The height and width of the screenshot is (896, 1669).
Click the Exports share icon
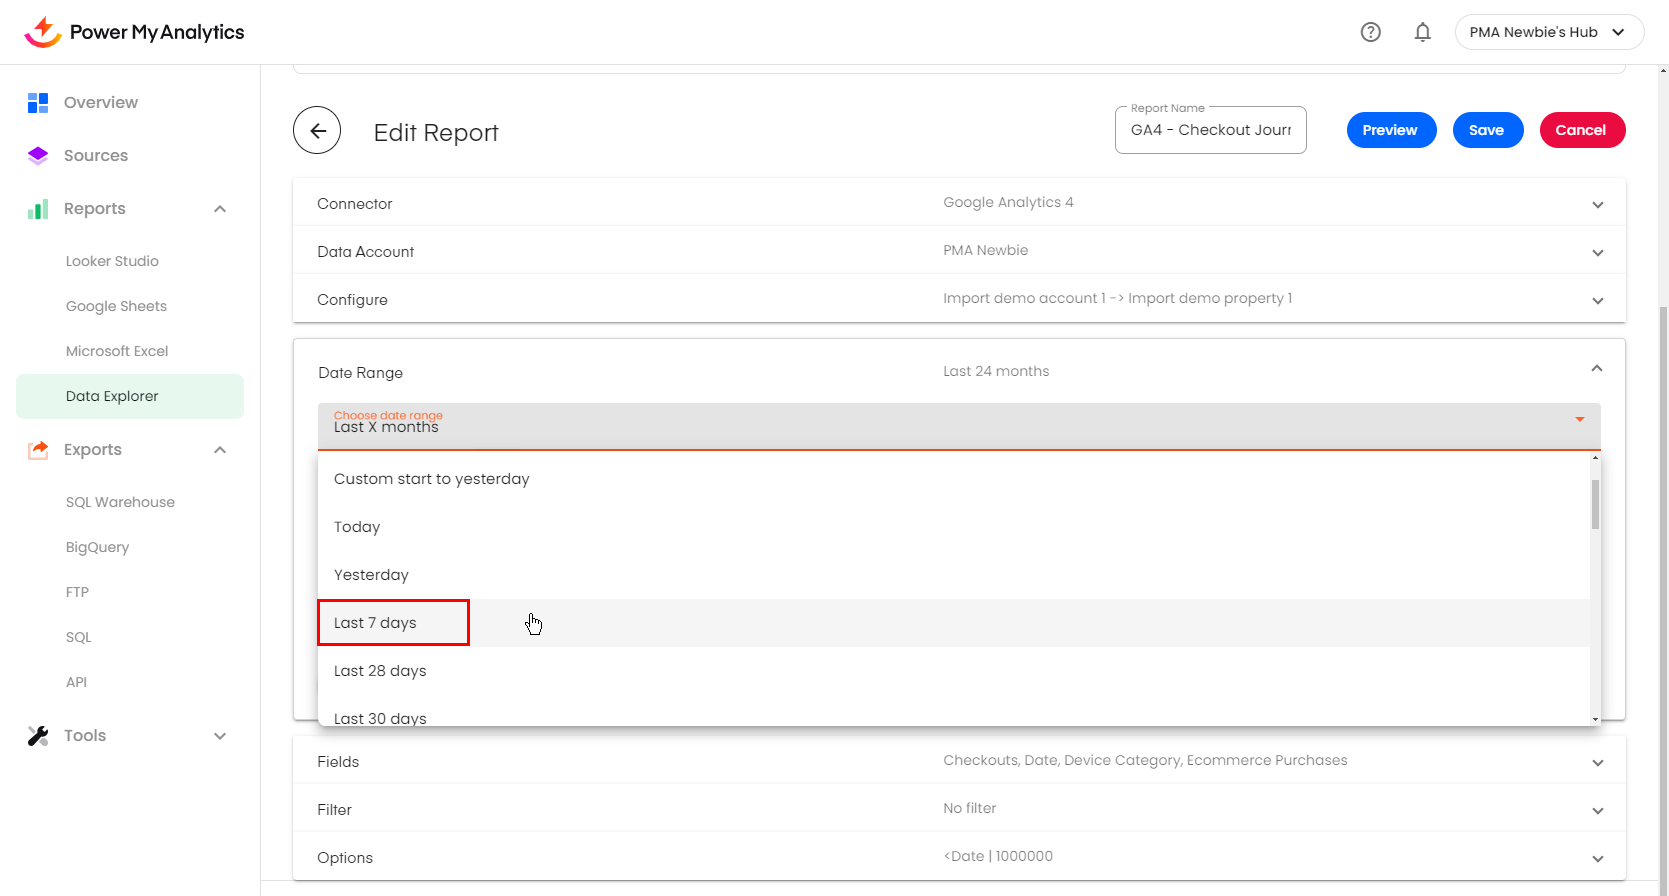(x=38, y=450)
